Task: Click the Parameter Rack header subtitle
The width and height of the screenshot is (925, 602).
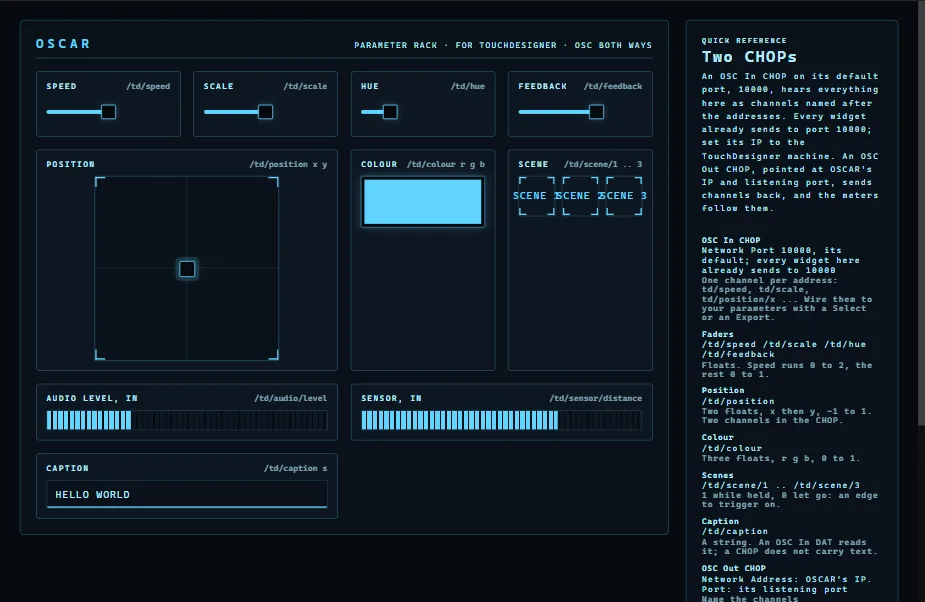Action: click(x=503, y=45)
